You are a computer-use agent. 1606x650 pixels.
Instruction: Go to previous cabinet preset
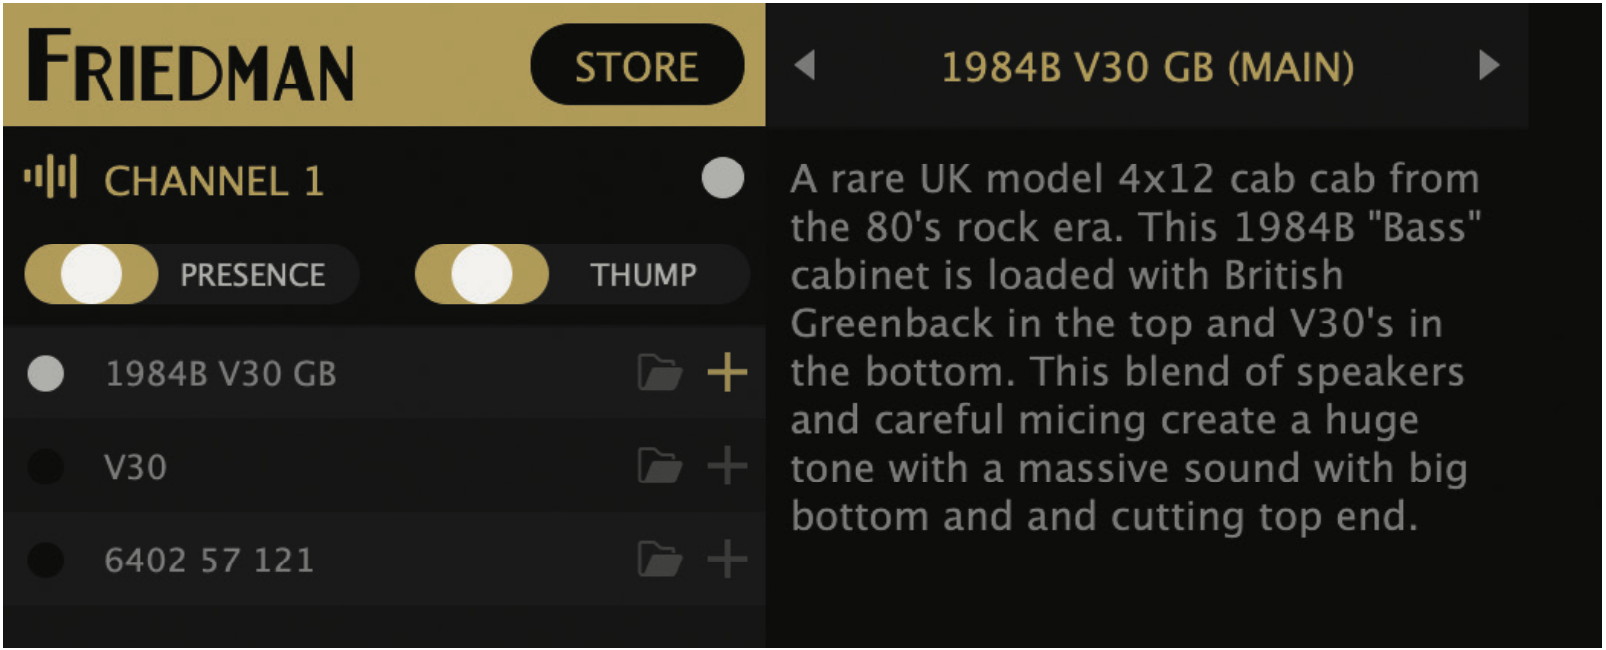click(x=805, y=66)
